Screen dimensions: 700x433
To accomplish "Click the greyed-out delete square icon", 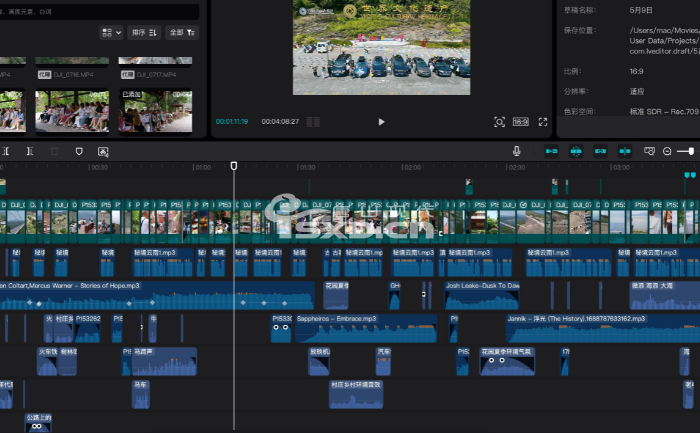I will (x=54, y=151).
